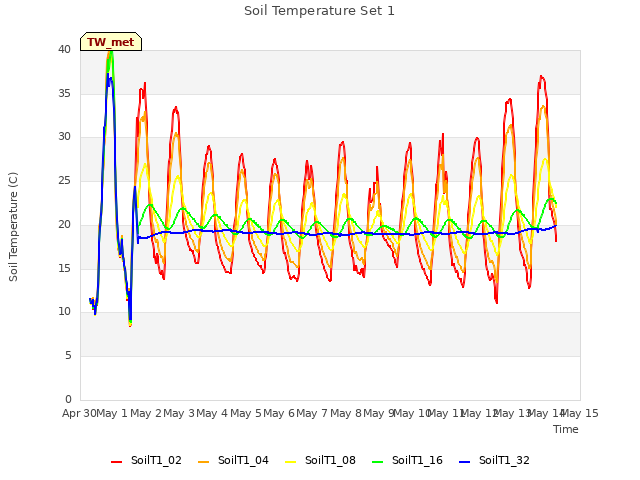Click the yellow SoilT1_08 legend swatch

click(x=291, y=462)
